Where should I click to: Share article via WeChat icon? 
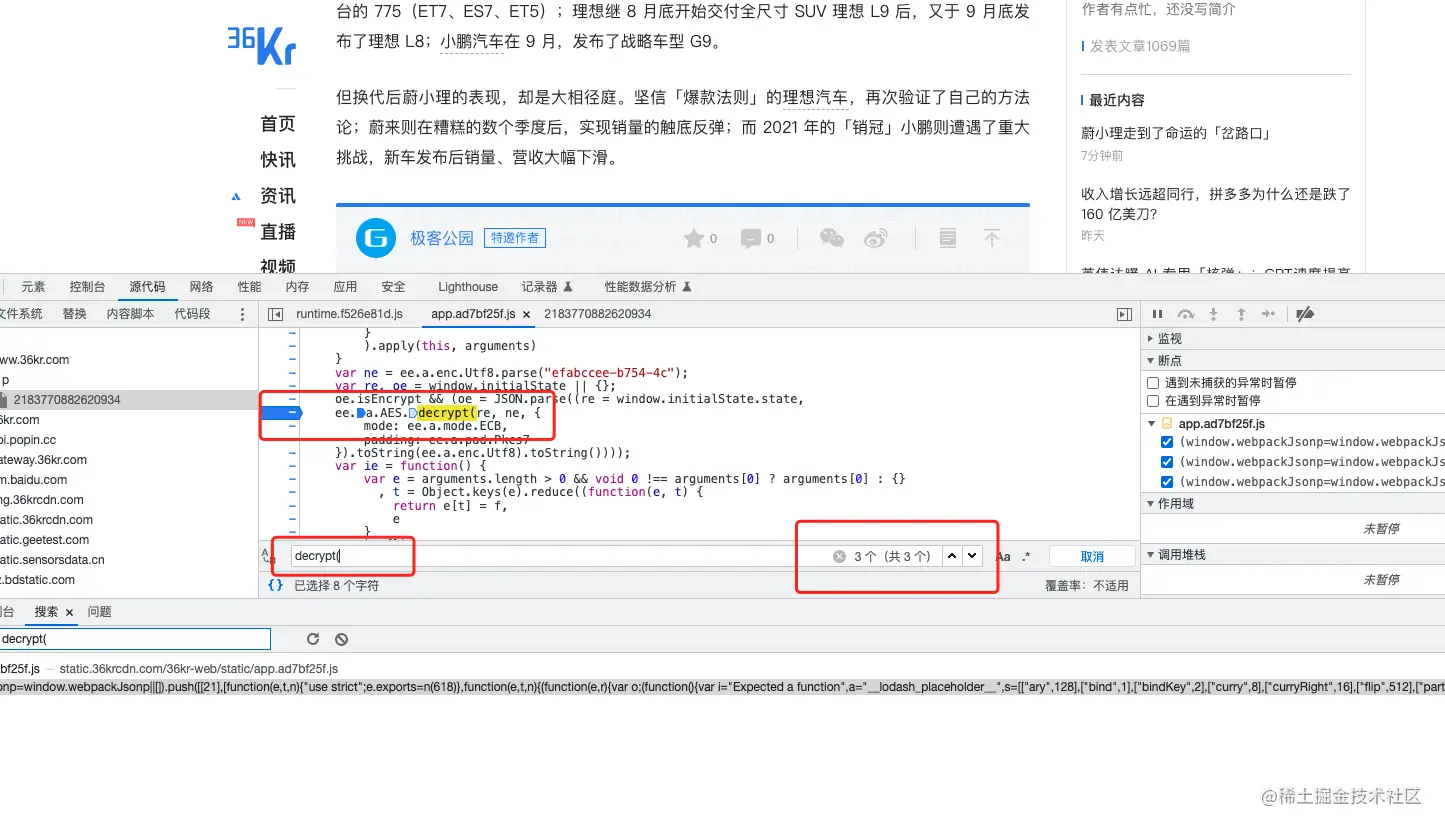click(x=831, y=238)
